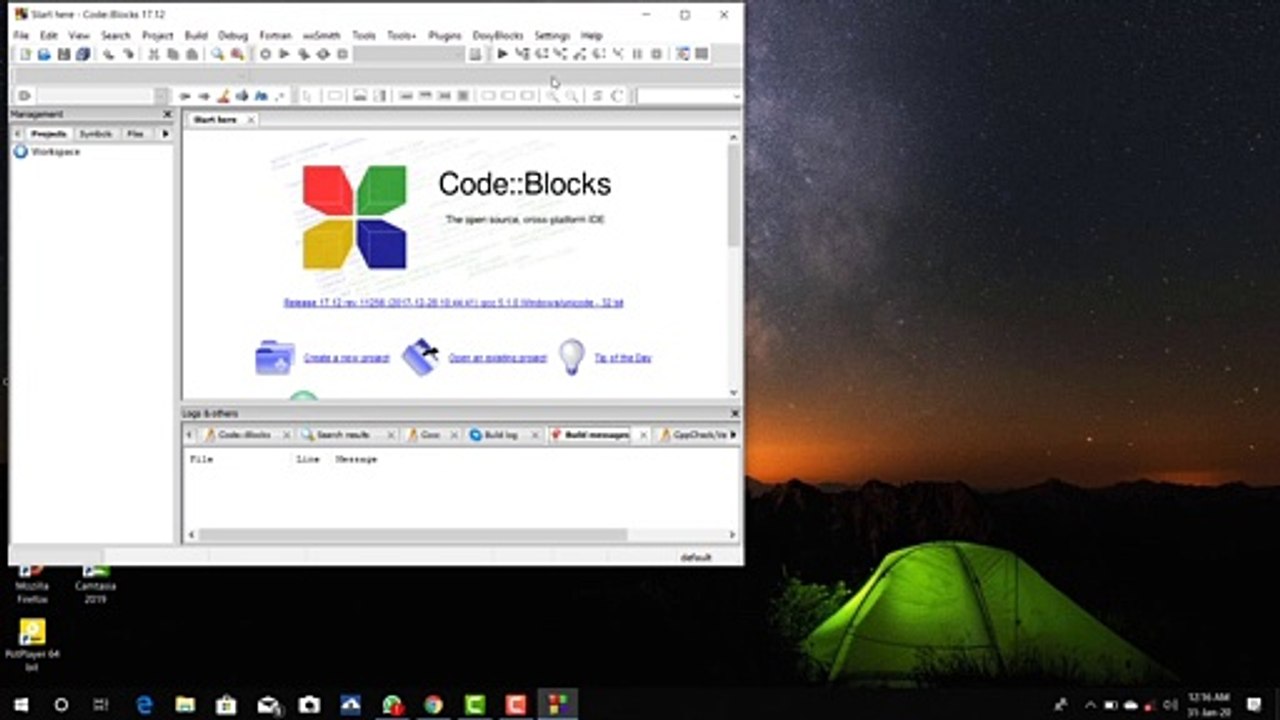Screen dimensions: 1280x720
Task: Close the Logs & others panel
Action: coord(735,413)
